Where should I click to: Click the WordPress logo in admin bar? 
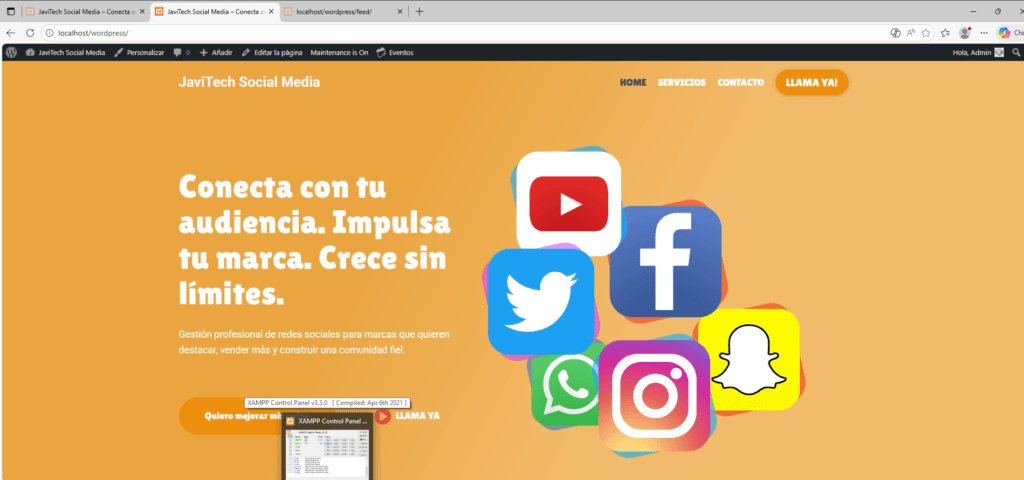coord(11,52)
